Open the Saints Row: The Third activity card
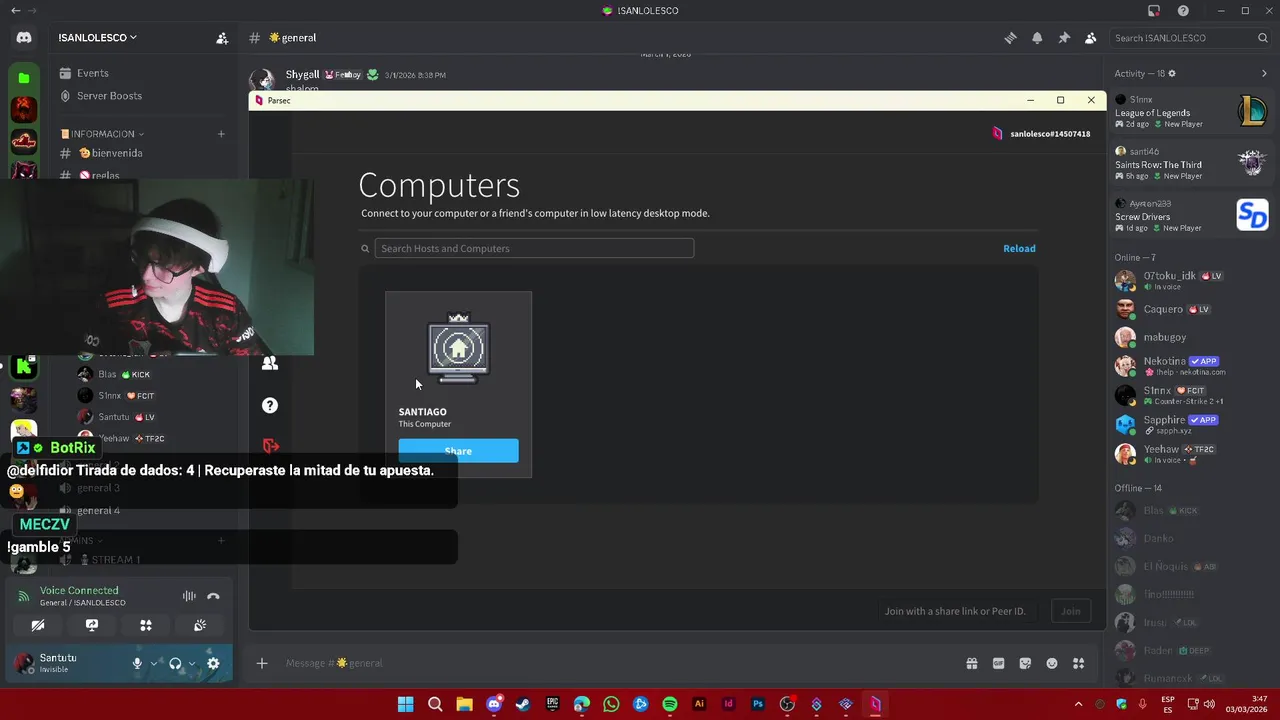The width and height of the screenshot is (1280, 720). pyautogui.click(x=1191, y=164)
